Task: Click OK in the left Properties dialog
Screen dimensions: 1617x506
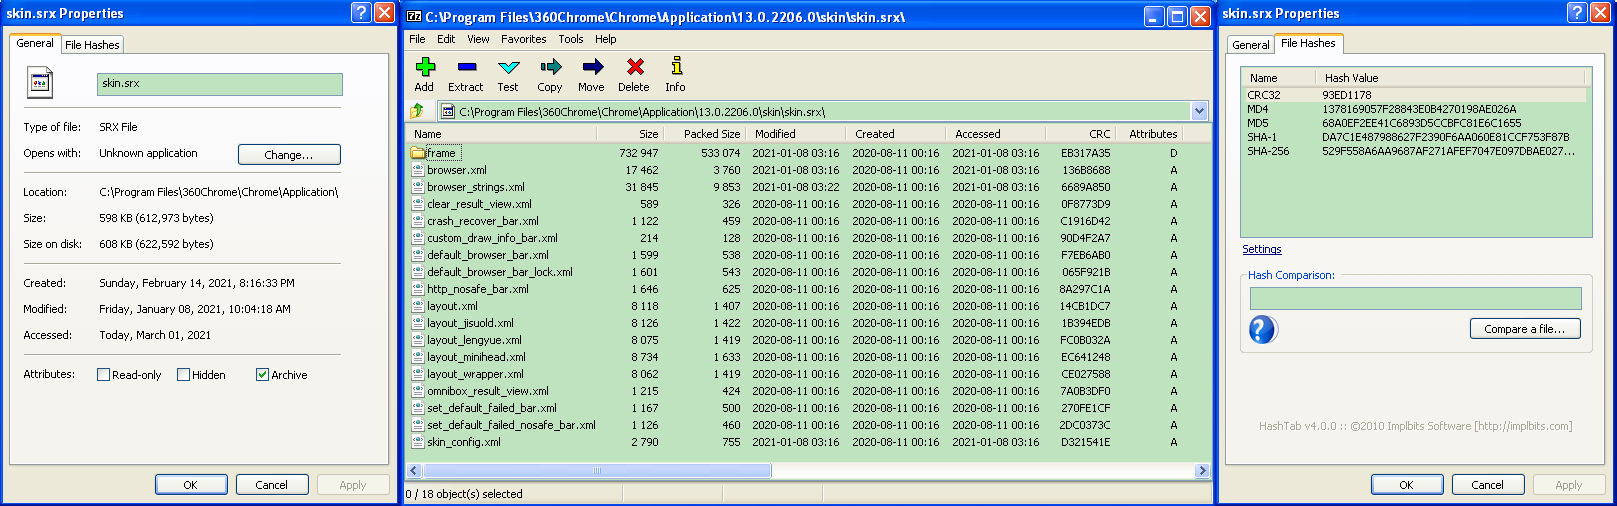Action: coord(190,485)
